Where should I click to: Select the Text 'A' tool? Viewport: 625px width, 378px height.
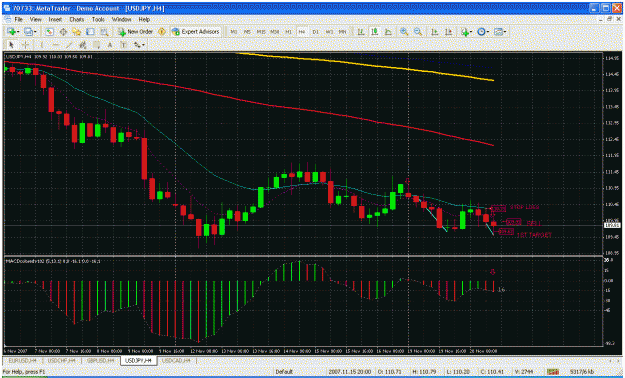tap(110, 45)
